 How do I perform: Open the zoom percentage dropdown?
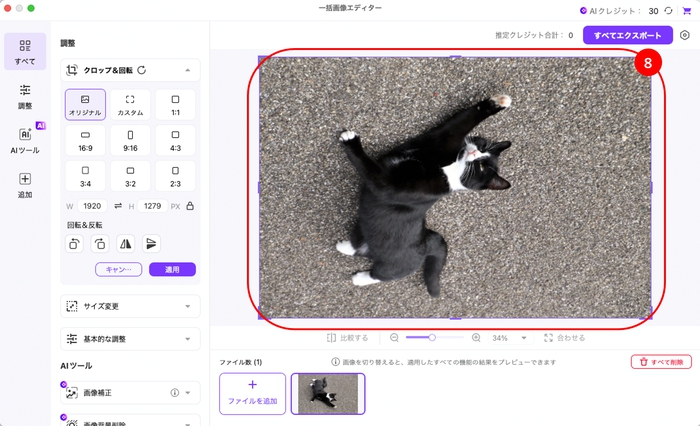pos(523,338)
